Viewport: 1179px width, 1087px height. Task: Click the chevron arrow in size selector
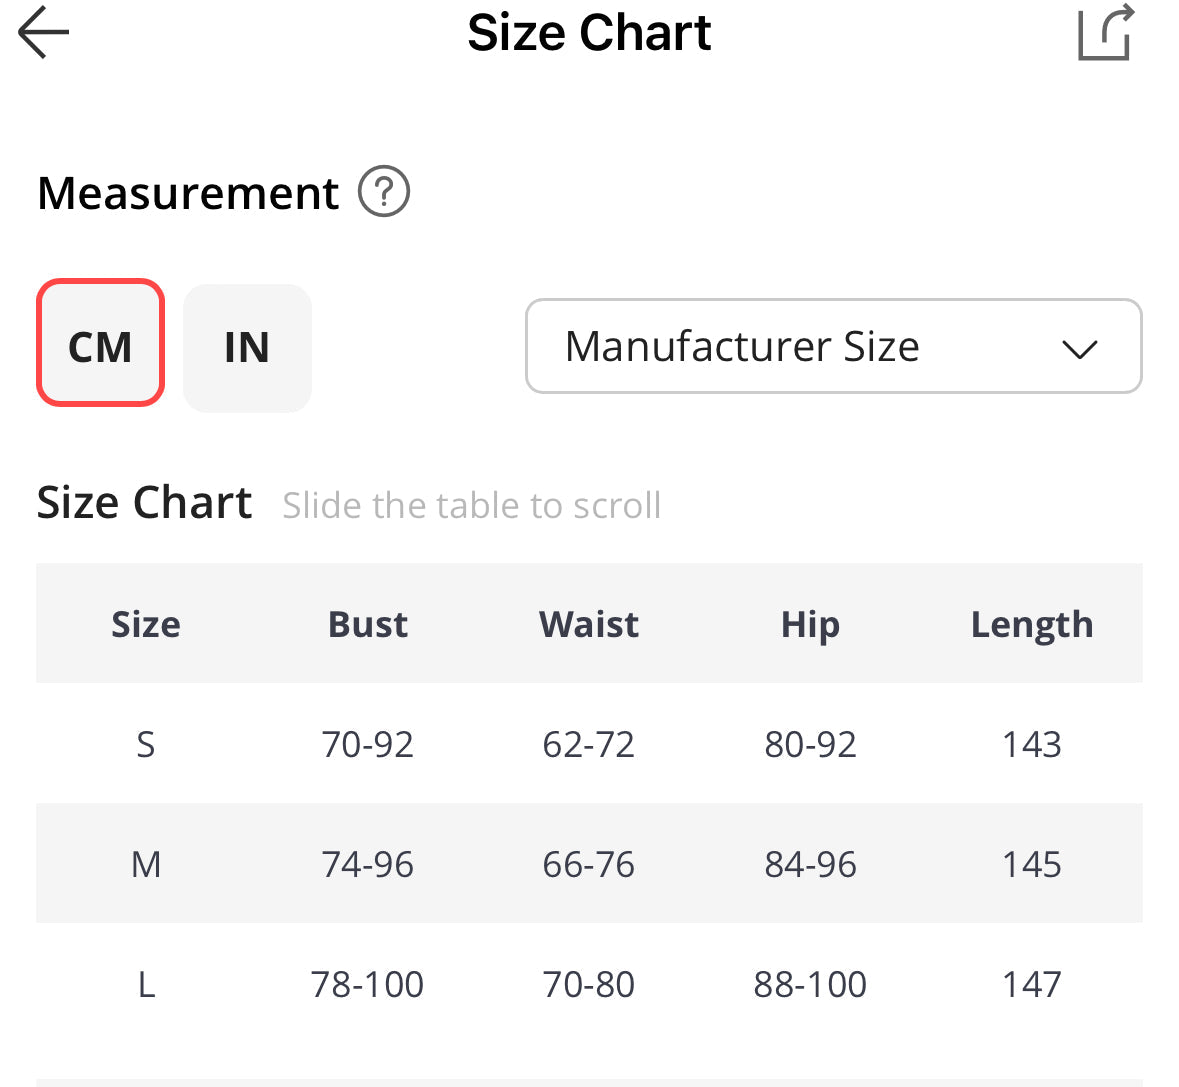click(1079, 349)
